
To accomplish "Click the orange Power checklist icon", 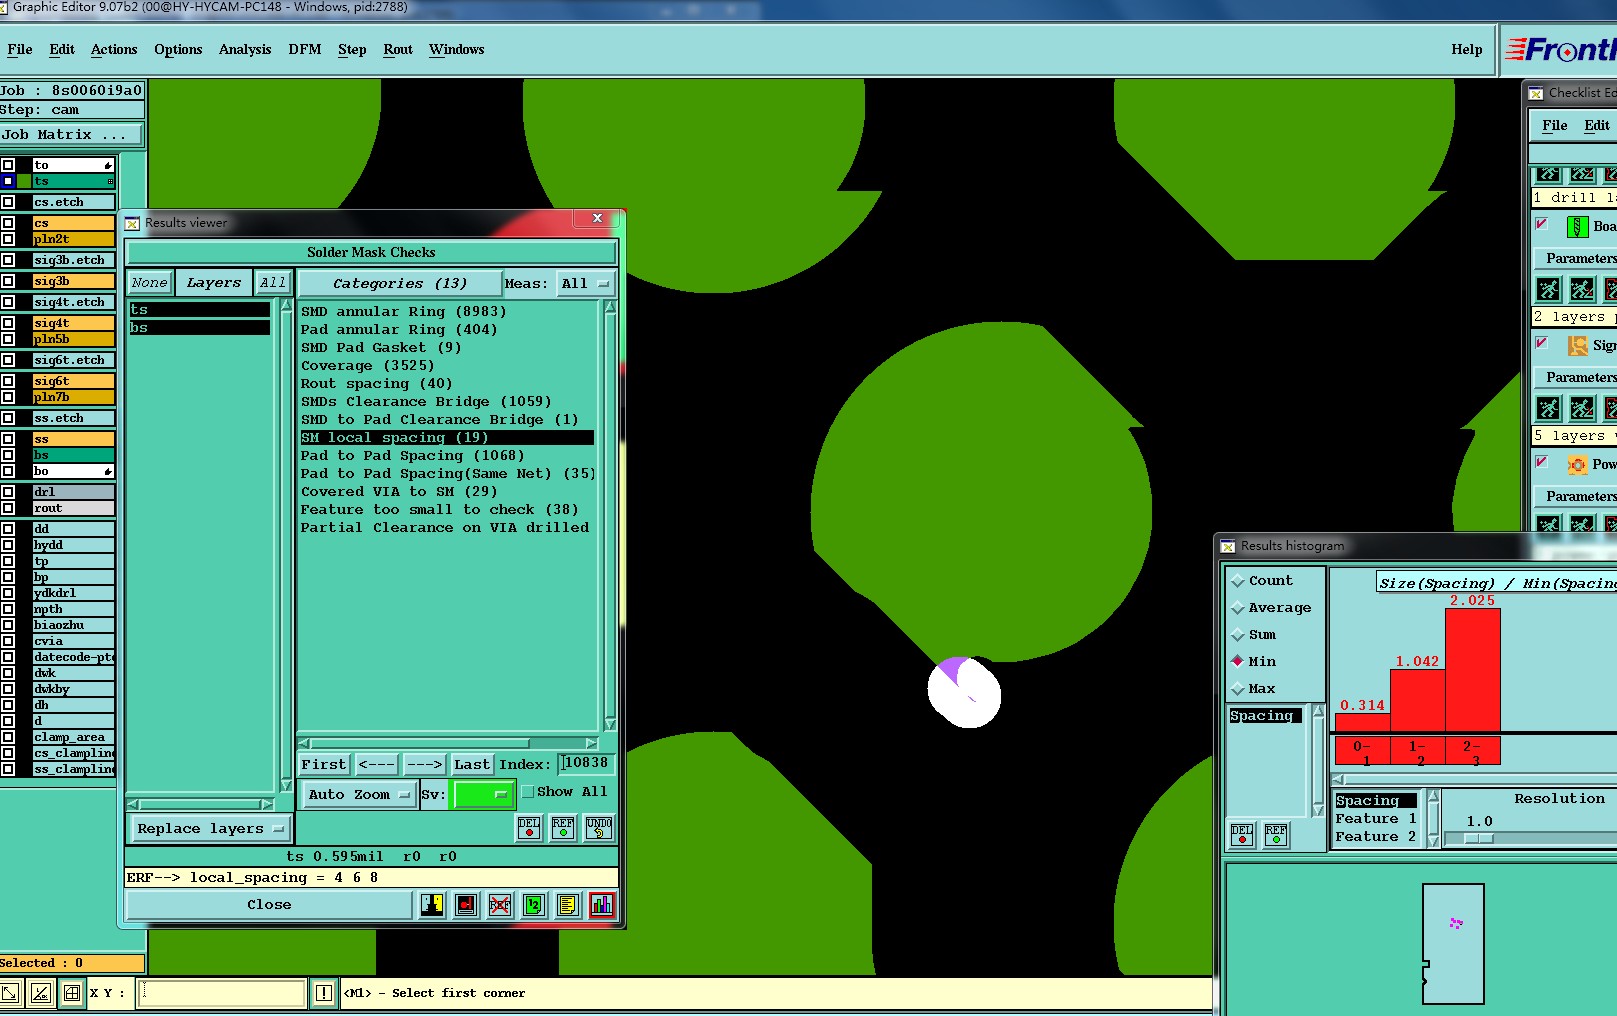I will point(1578,465).
